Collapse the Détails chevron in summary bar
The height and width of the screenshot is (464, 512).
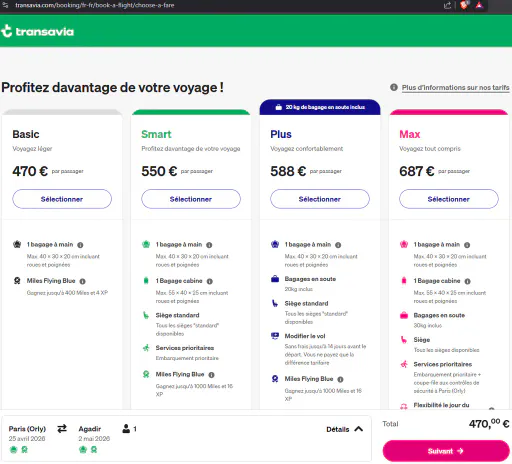click(x=359, y=429)
